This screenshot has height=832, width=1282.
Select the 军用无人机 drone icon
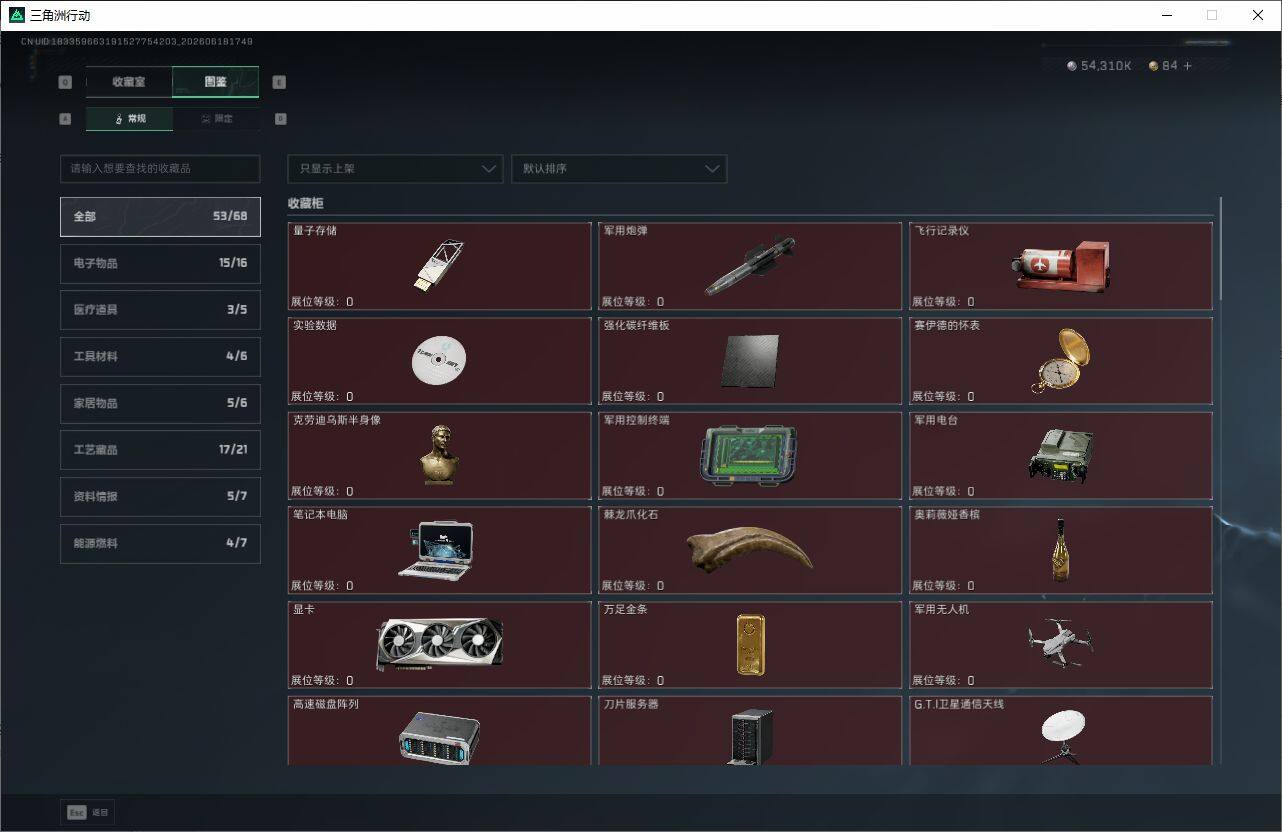pos(1060,642)
